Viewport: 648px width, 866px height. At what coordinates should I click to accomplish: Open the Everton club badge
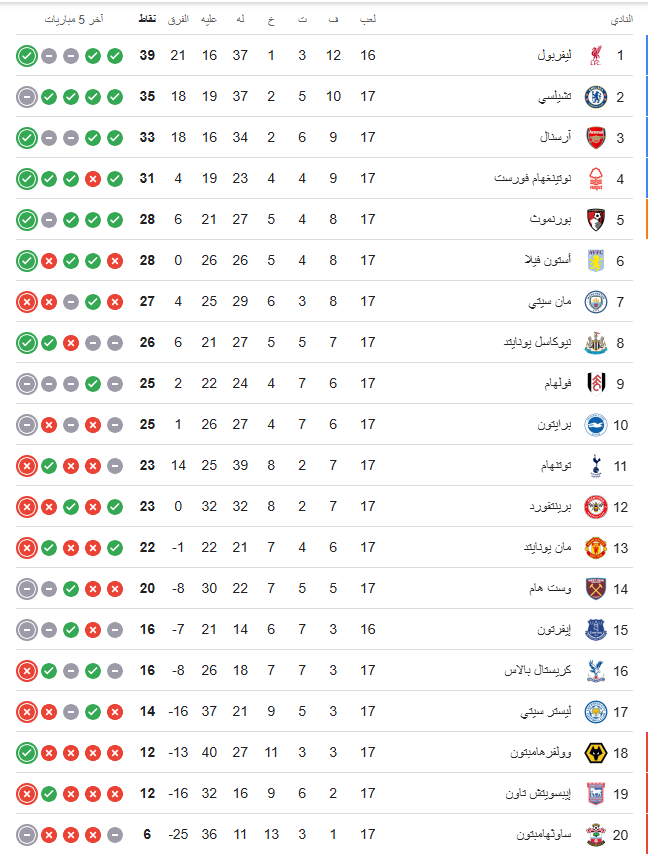[x=595, y=630]
